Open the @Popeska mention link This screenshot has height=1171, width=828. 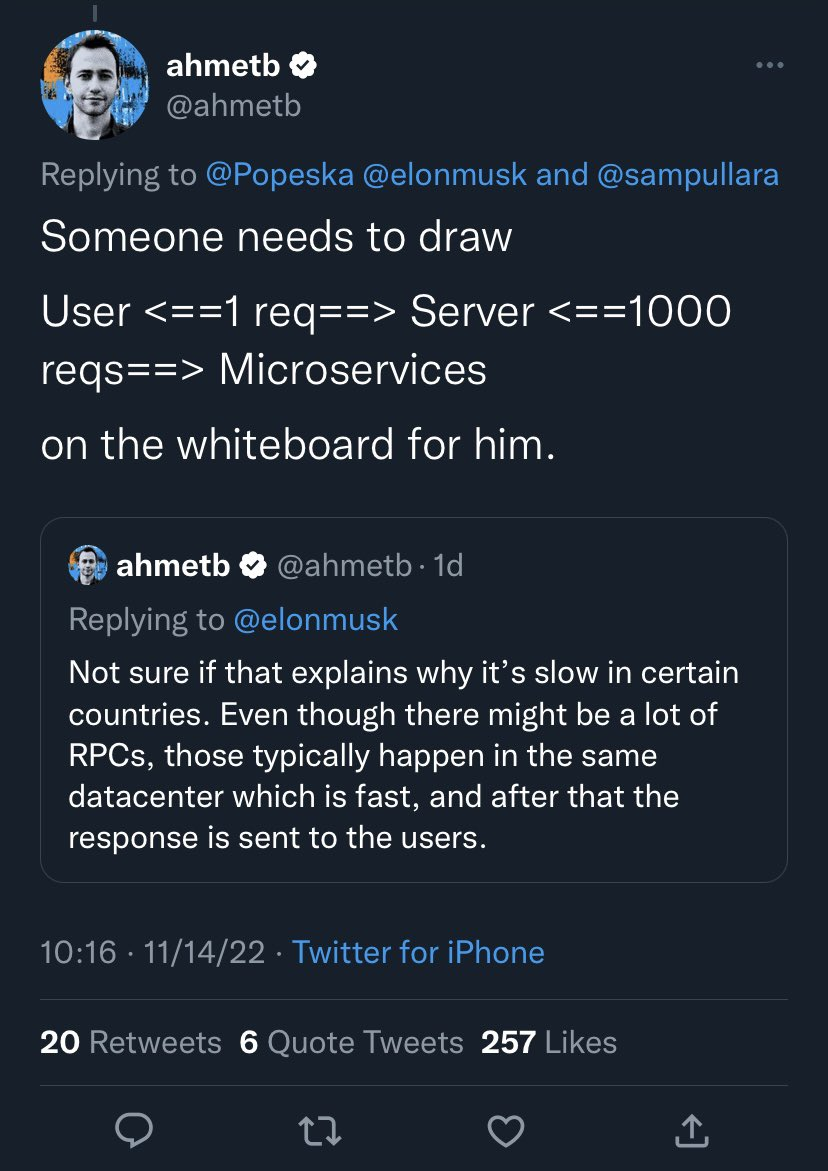point(279,175)
